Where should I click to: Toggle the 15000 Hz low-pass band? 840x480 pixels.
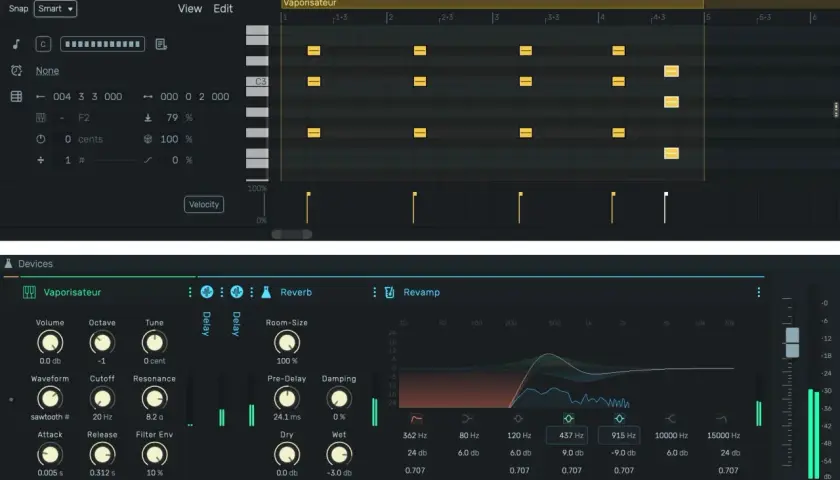[722, 418]
